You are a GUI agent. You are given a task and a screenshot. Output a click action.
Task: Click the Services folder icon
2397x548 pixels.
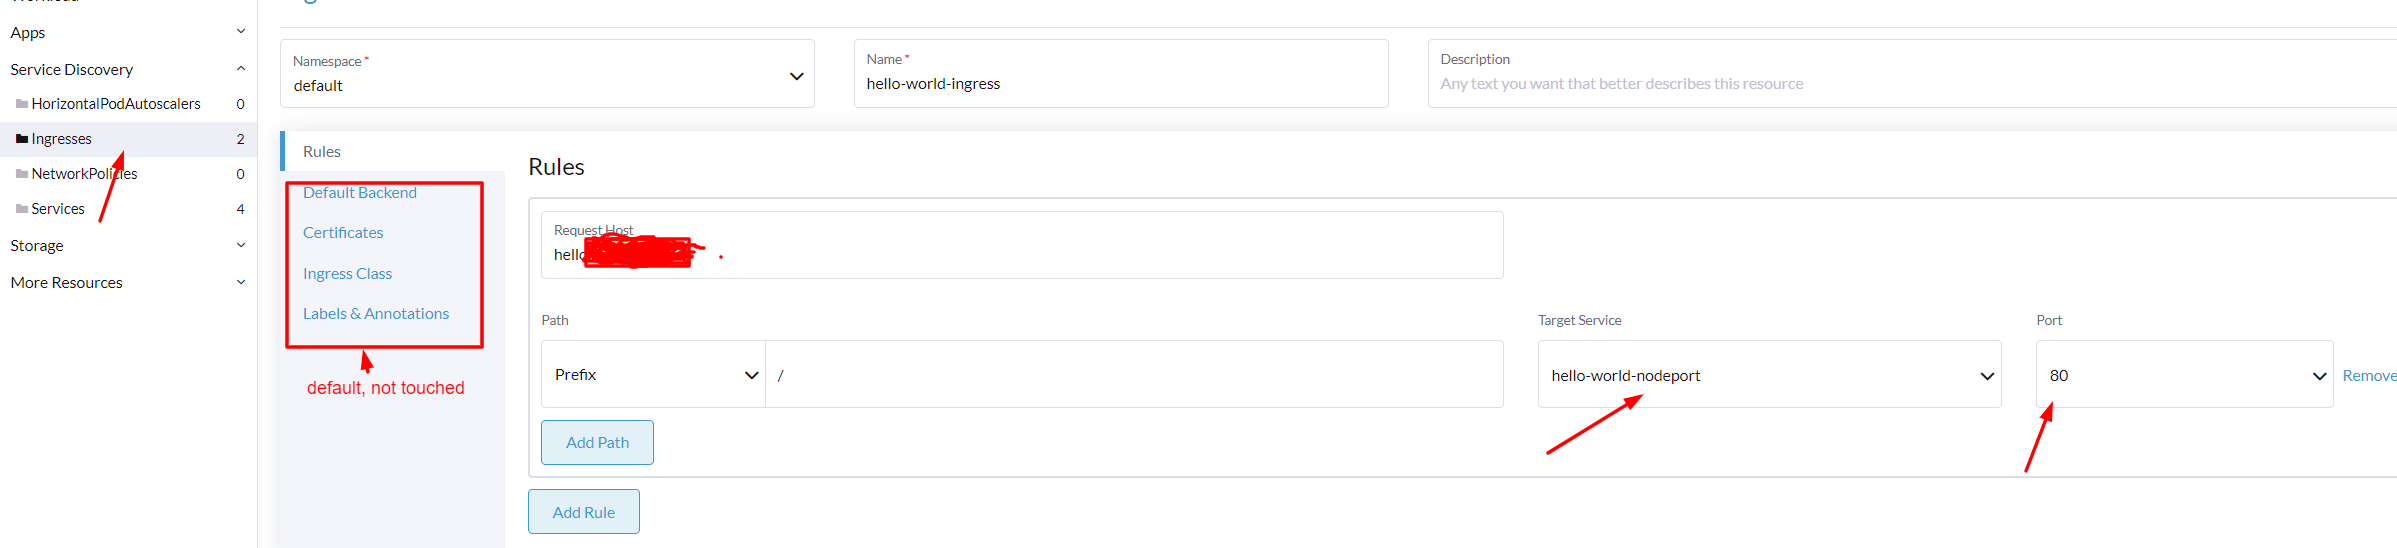22,209
